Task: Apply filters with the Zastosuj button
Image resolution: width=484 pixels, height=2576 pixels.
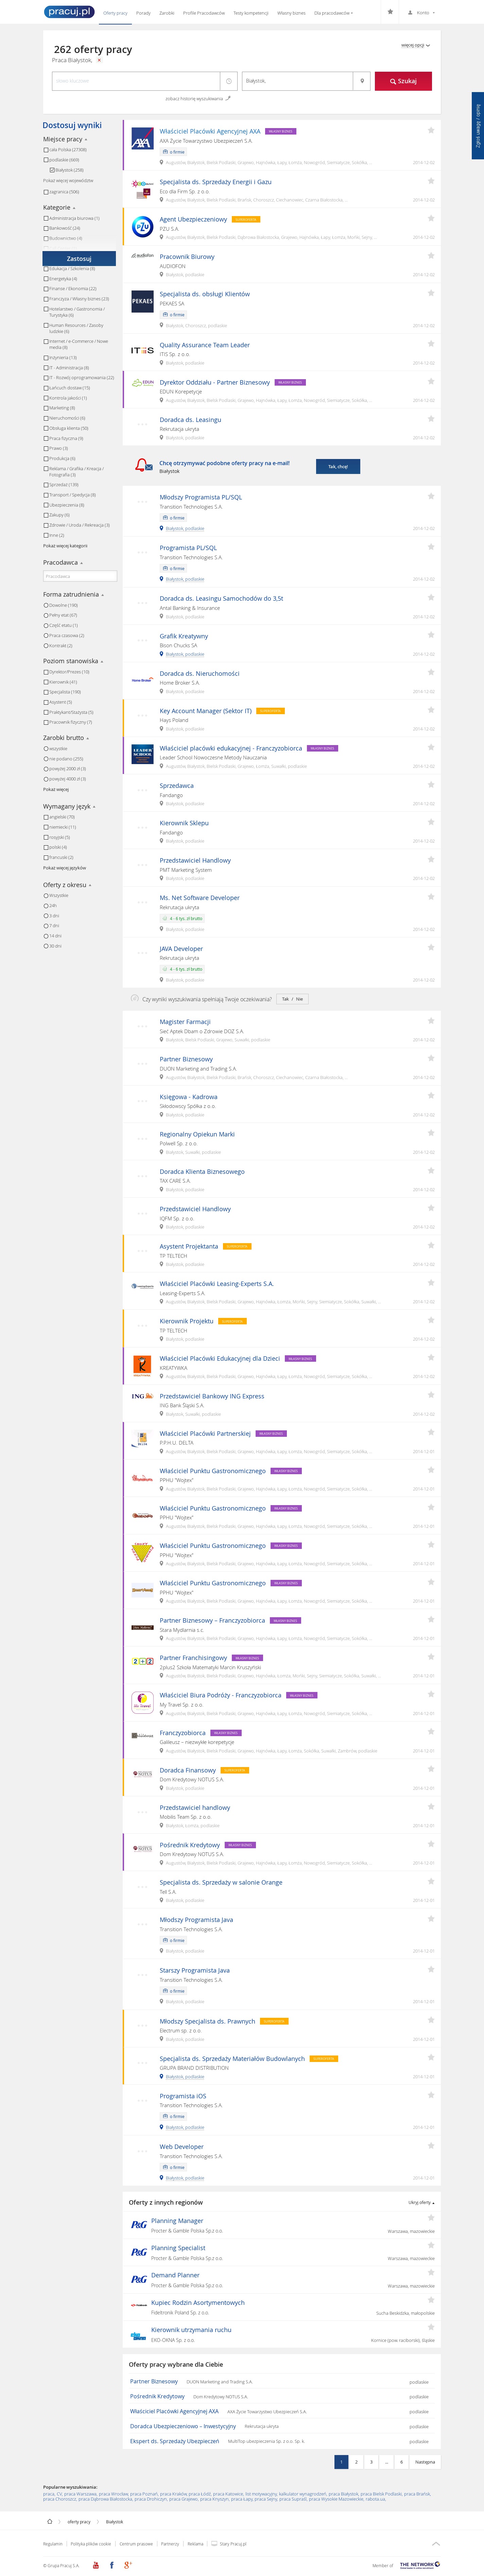Action: [79, 258]
